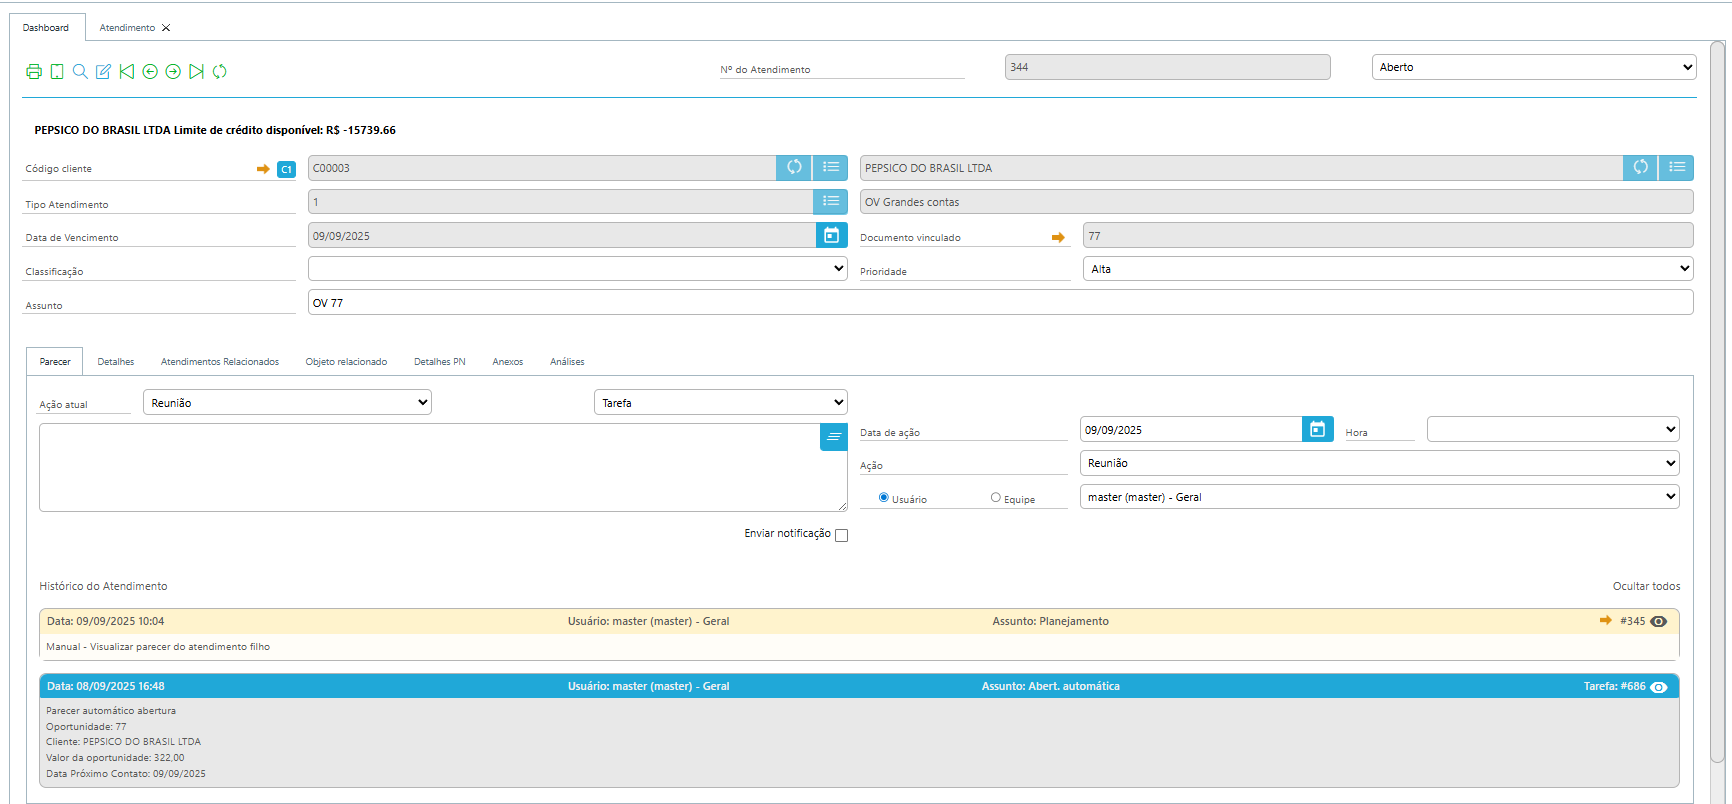Open the Aberto status dropdown
The width and height of the screenshot is (1732, 804).
[x=1534, y=67]
